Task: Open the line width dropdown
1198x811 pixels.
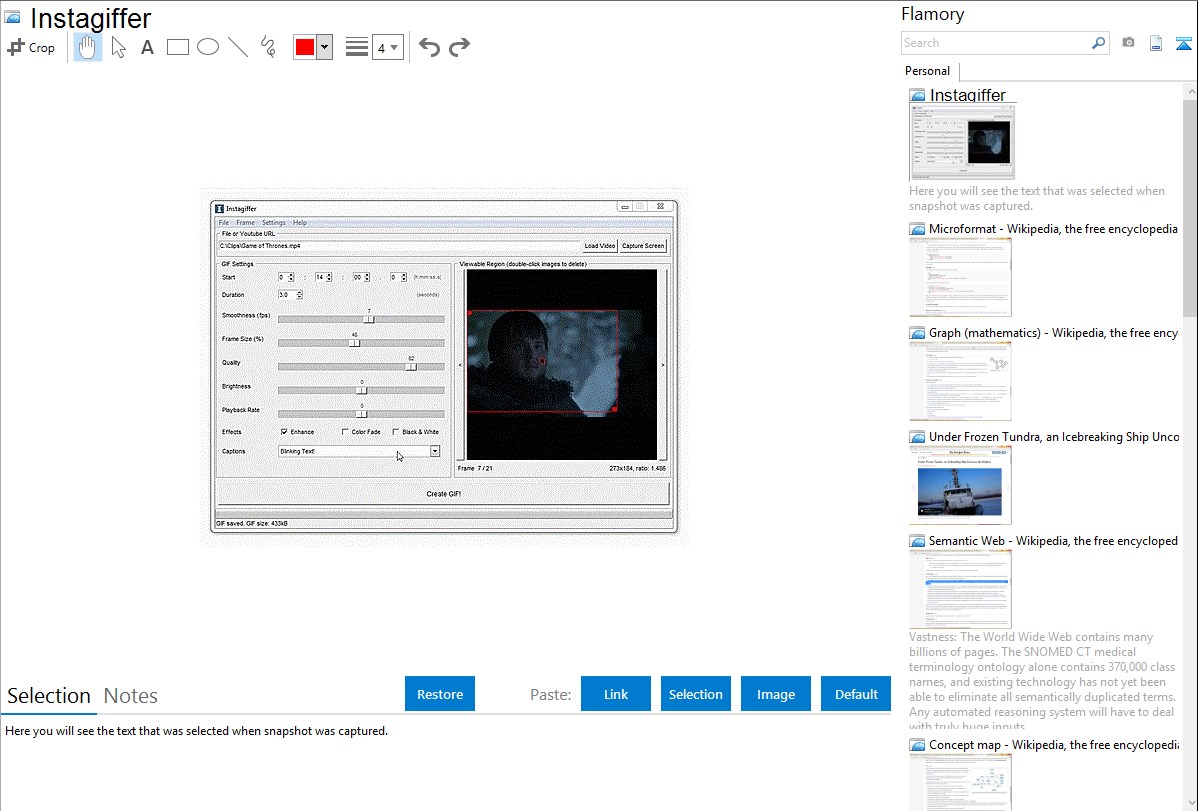Action: coord(387,47)
